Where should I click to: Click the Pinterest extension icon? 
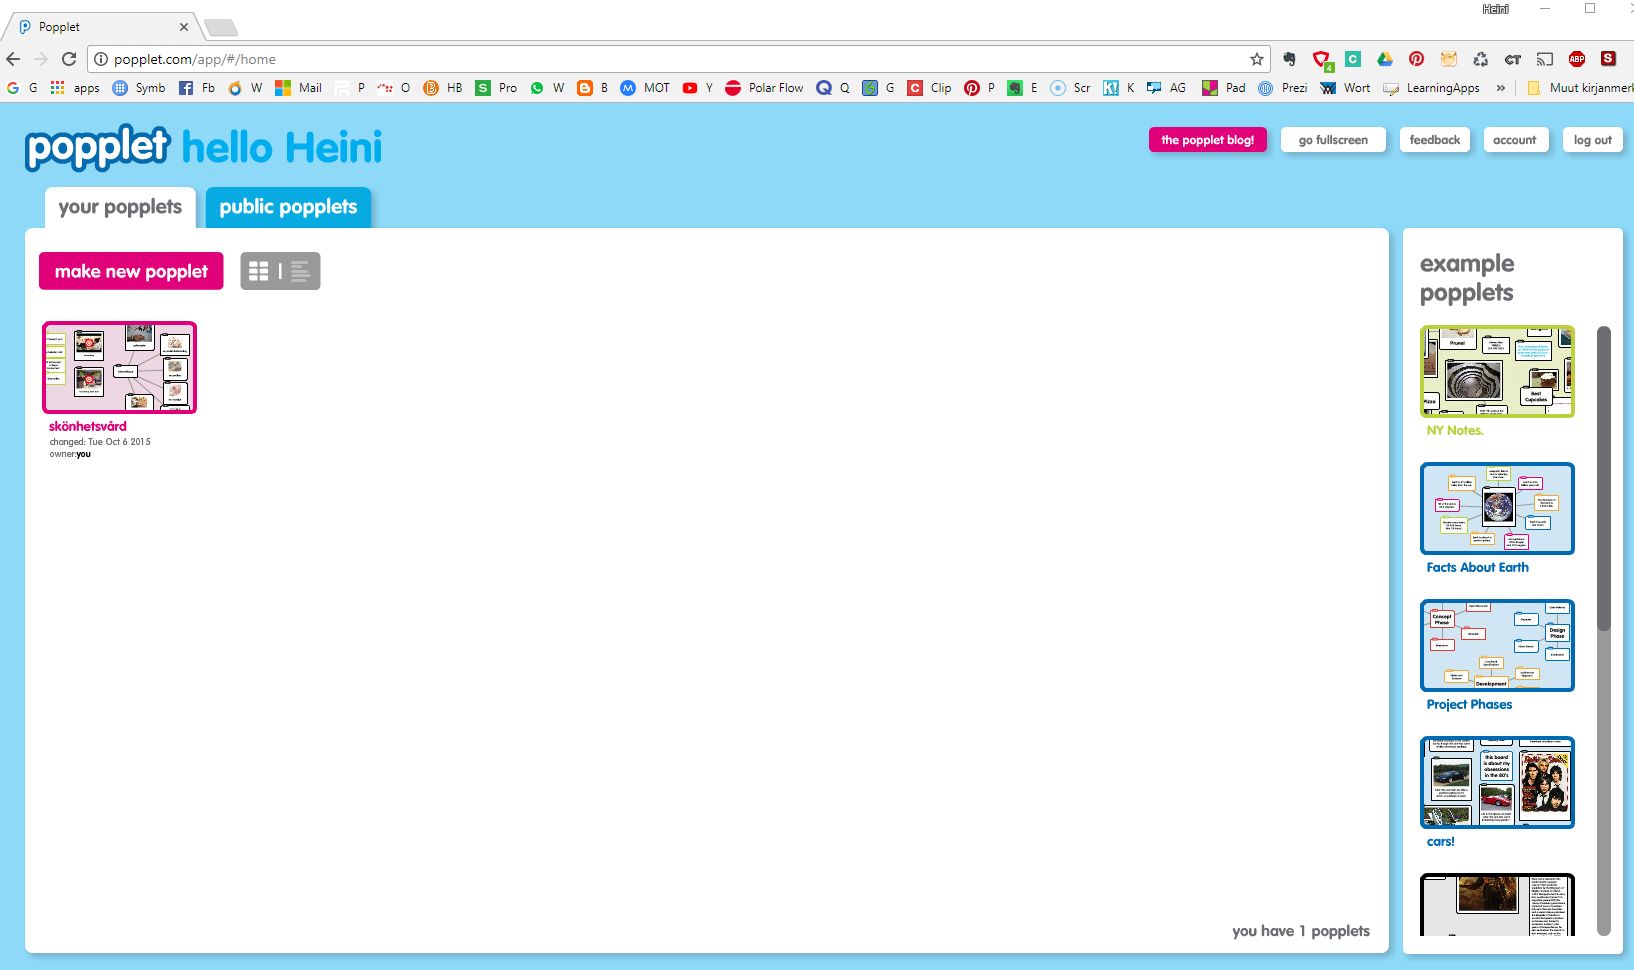point(1416,59)
